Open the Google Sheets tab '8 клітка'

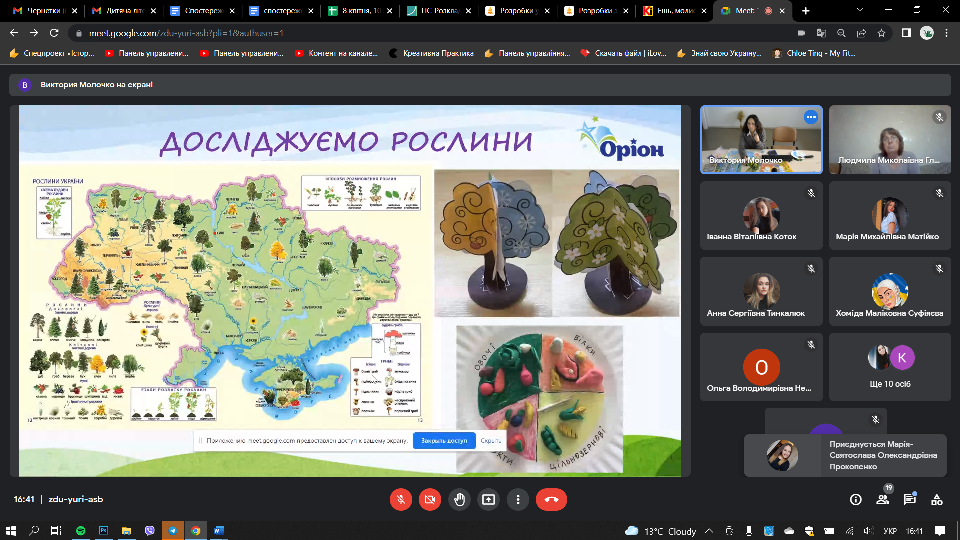pos(361,11)
